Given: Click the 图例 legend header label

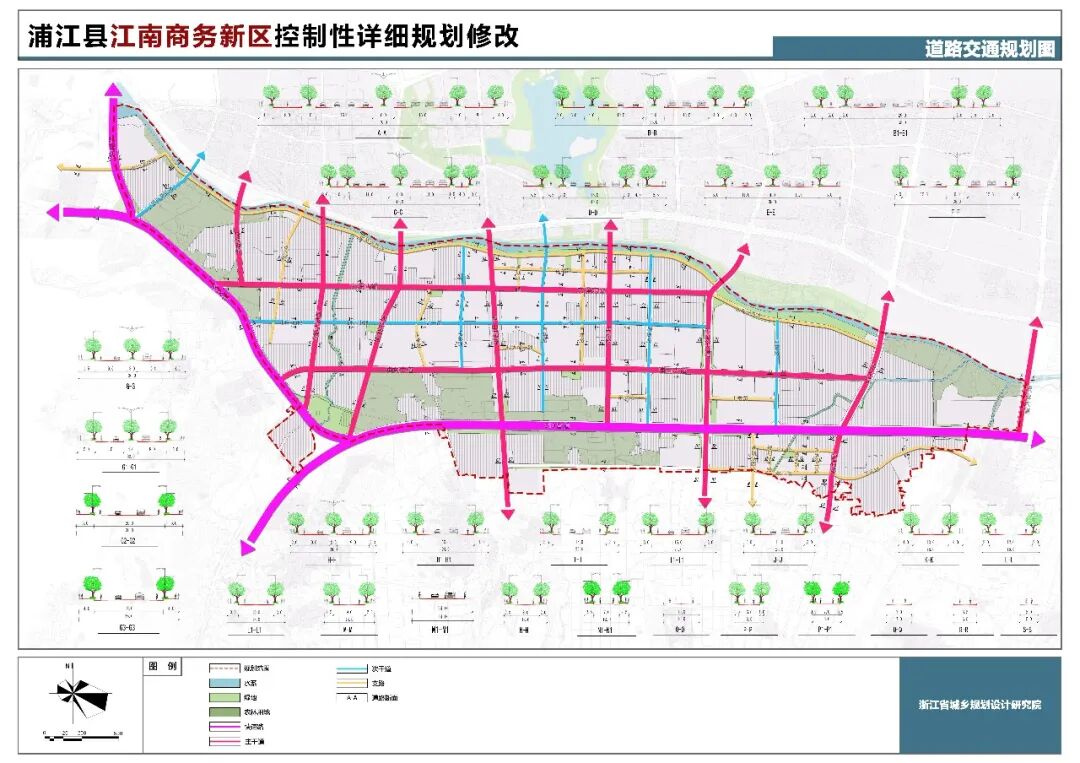Looking at the screenshot, I should click(161, 666).
